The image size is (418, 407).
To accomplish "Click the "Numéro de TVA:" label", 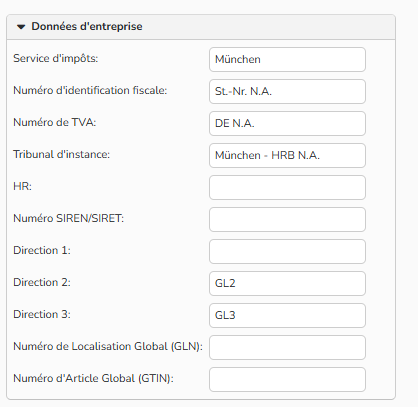I will [55, 122].
